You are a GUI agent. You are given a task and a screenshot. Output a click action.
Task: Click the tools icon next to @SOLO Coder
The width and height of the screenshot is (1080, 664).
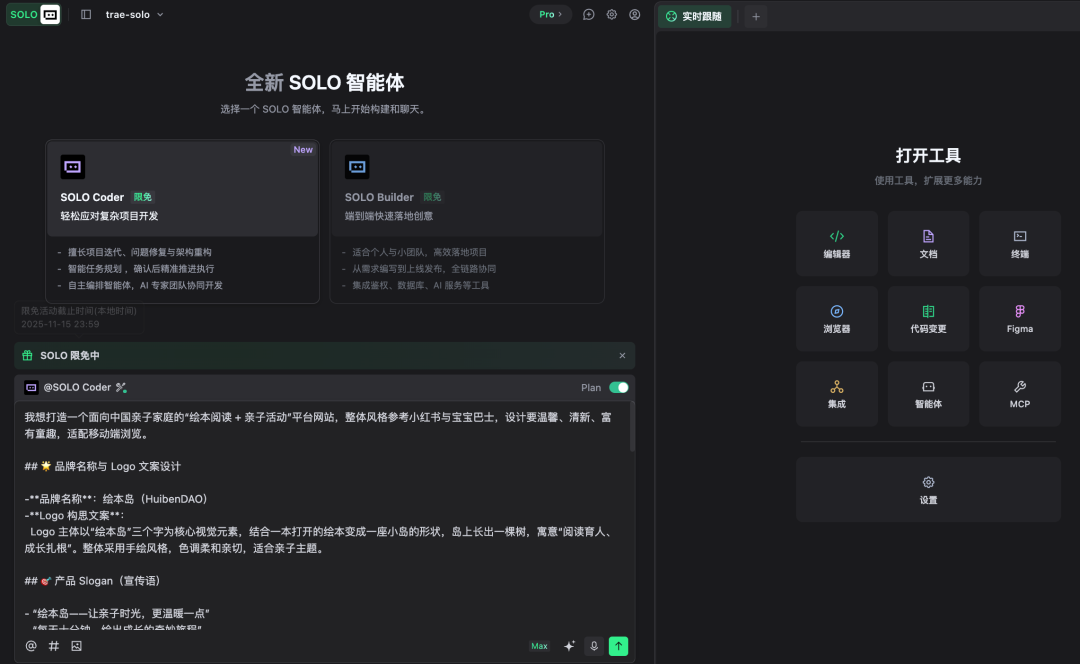click(x=121, y=388)
